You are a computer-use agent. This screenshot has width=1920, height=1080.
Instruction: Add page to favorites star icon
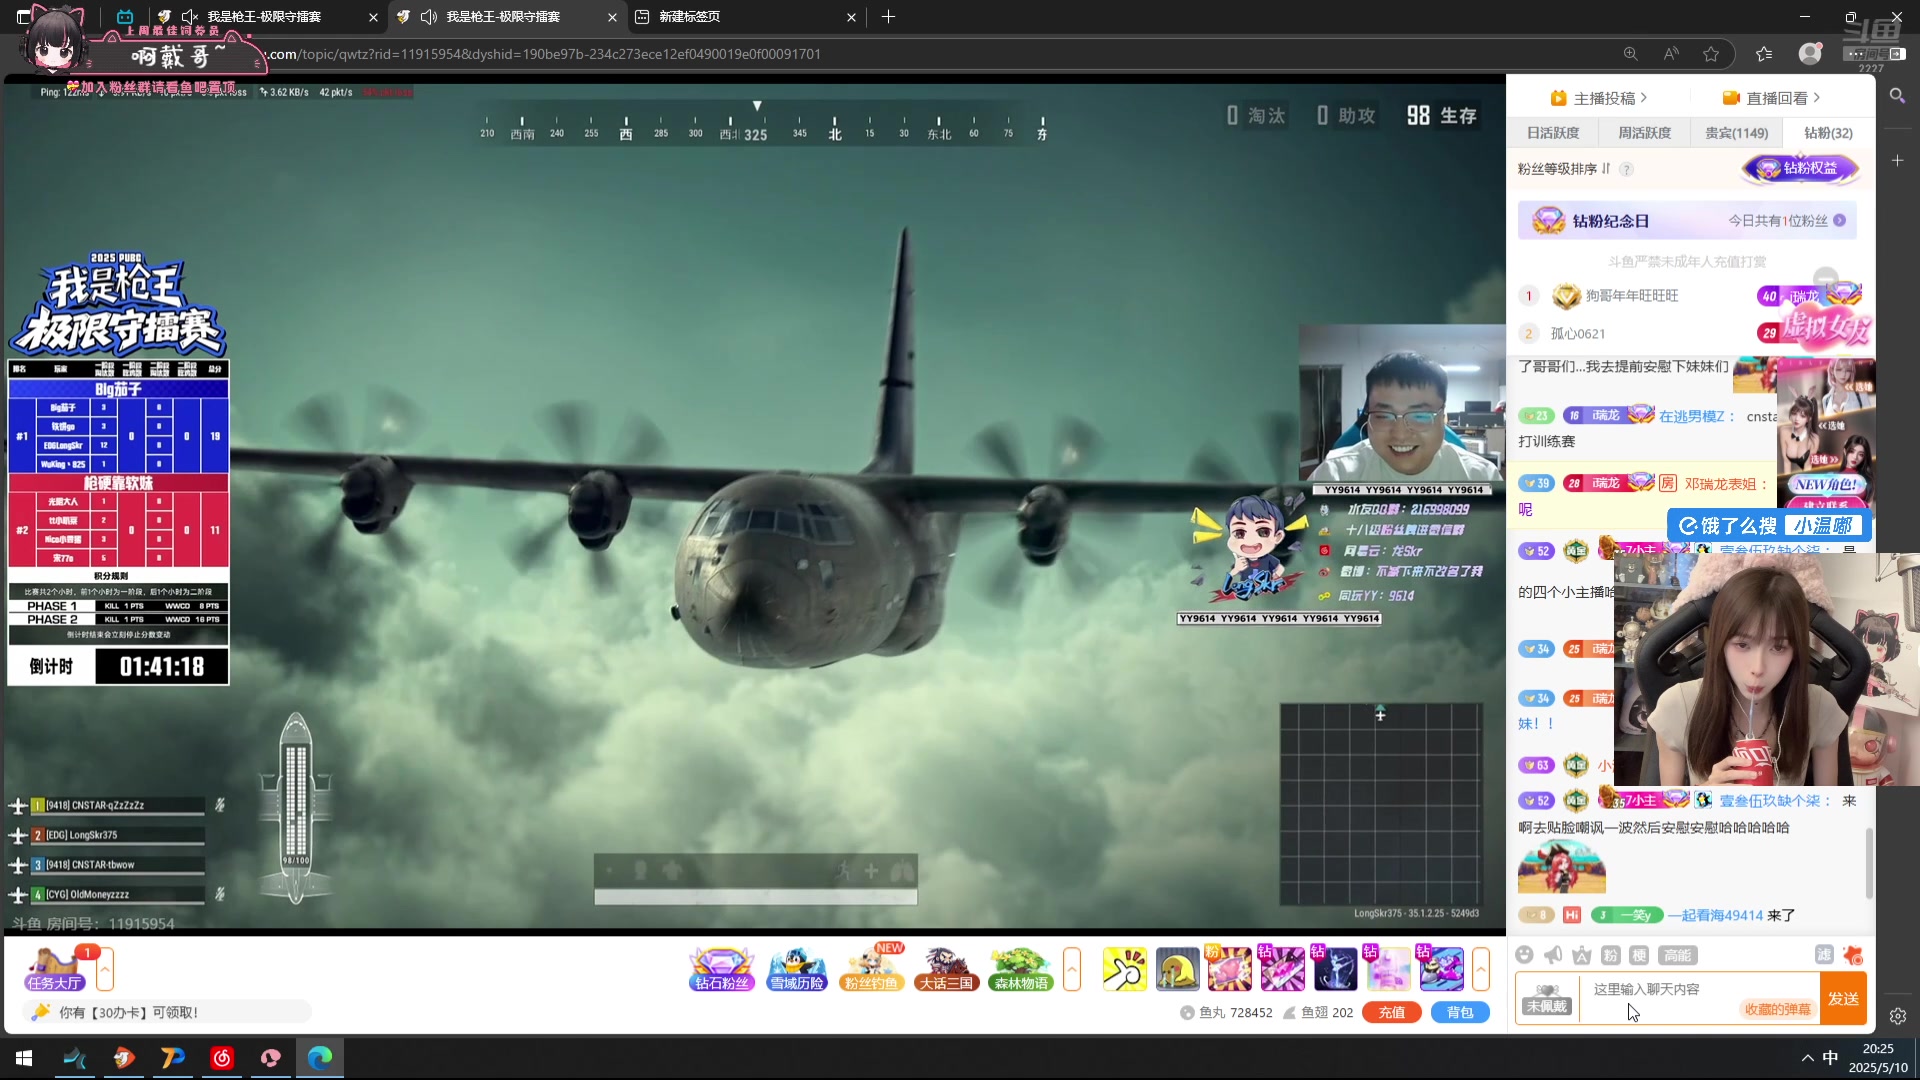(1711, 54)
